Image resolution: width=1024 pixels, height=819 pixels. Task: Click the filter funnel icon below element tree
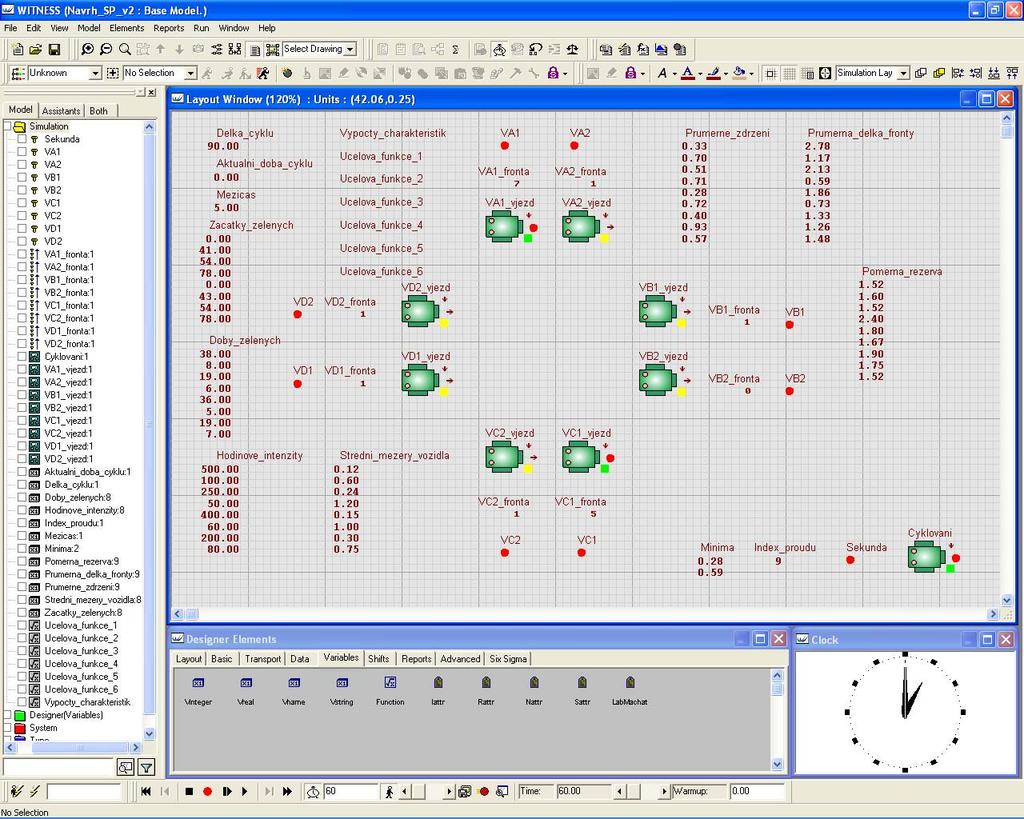click(x=148, y=767)
